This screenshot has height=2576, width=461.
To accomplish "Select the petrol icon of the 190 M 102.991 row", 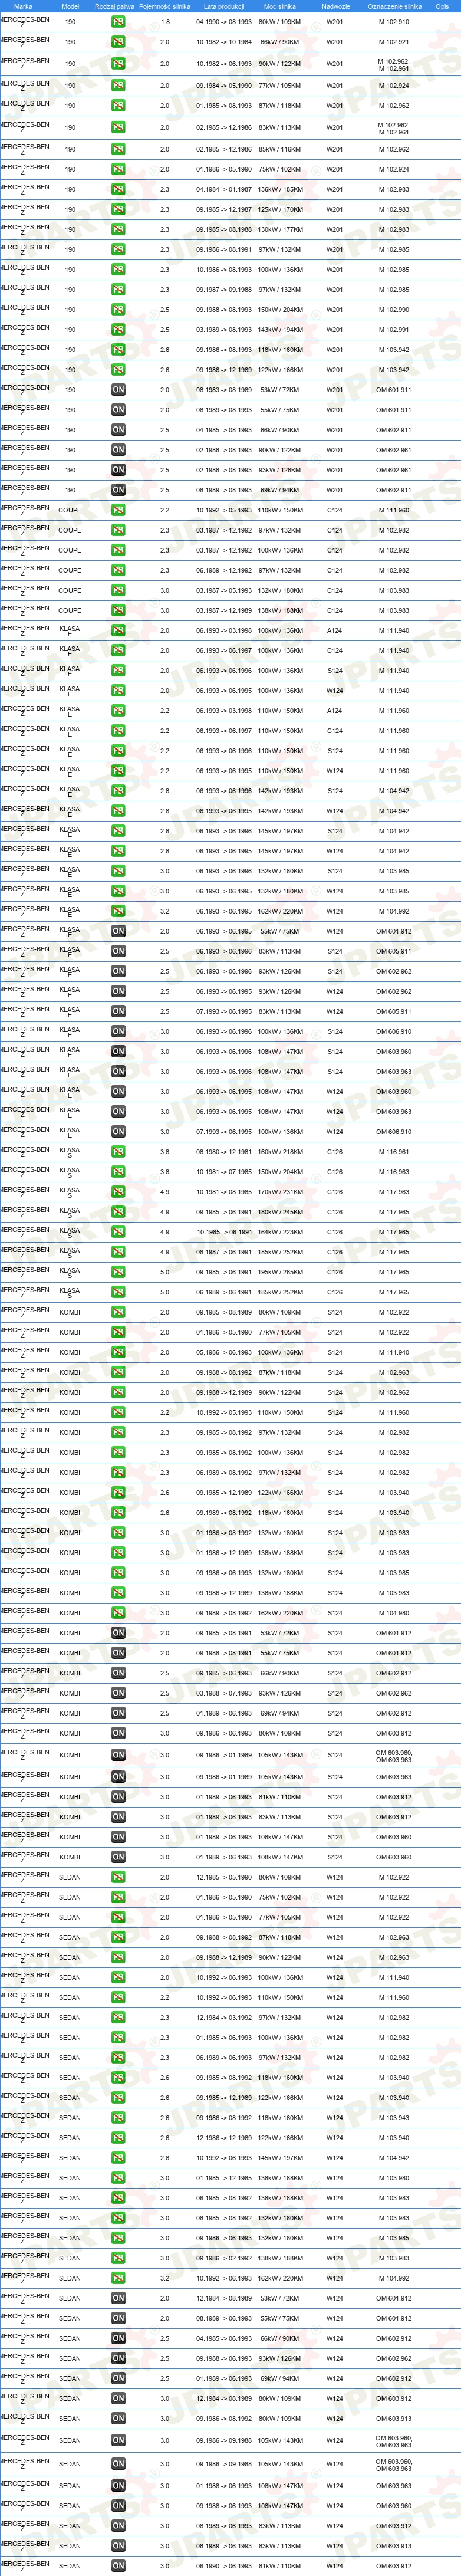I will [118, 330].
